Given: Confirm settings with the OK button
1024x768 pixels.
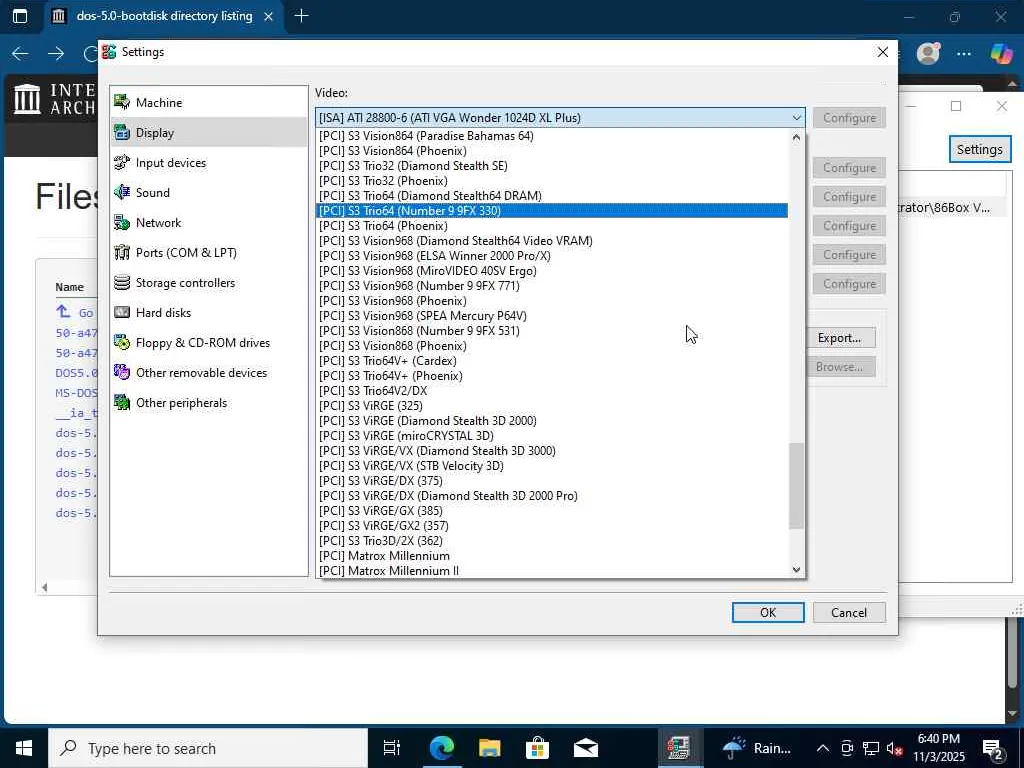Looking at the screenshot, I should pos(768,613).
